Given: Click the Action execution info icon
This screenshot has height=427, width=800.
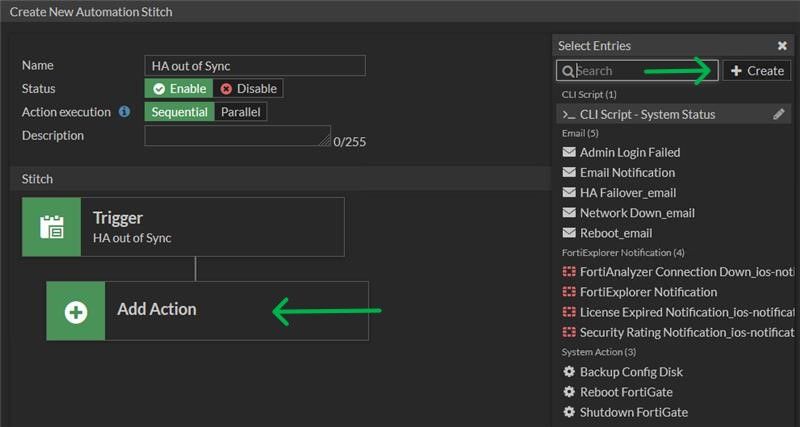Looking at the screenshot, I should pos(125,112).
